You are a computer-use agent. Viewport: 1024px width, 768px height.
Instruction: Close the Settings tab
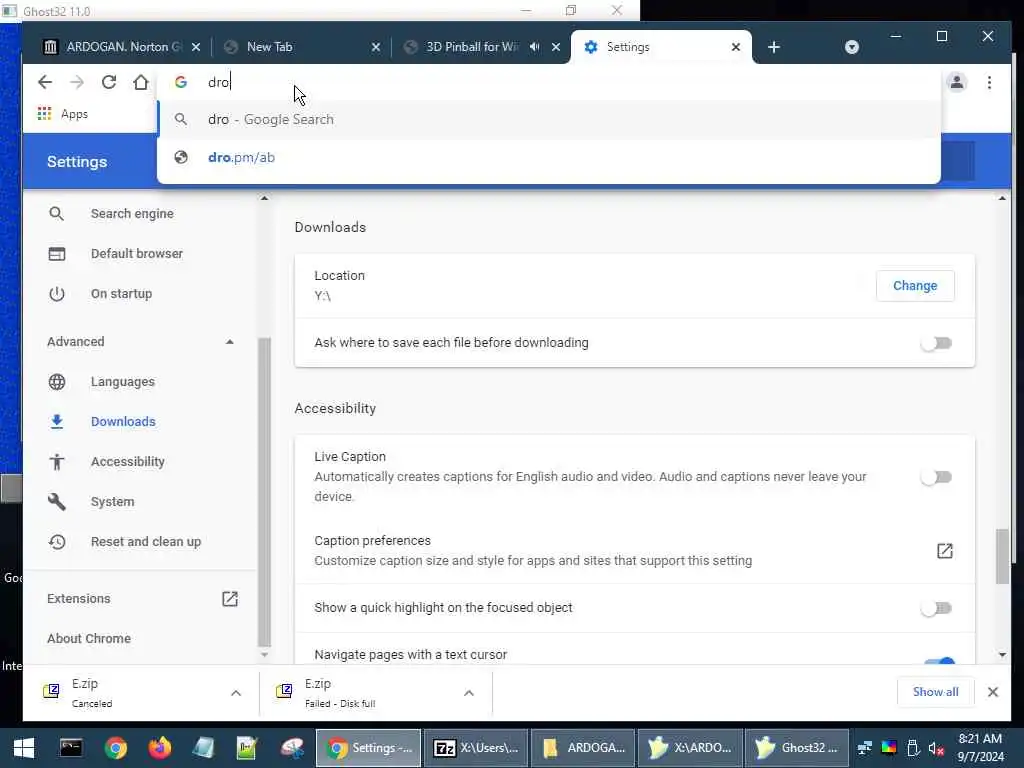(x=736, y=47)
